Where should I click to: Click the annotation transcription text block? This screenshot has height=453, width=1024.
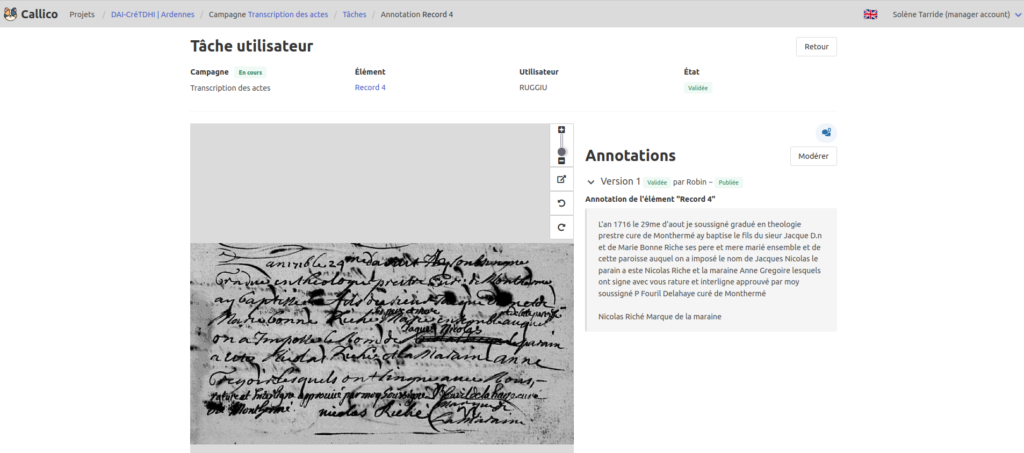(x=710, y=270)
